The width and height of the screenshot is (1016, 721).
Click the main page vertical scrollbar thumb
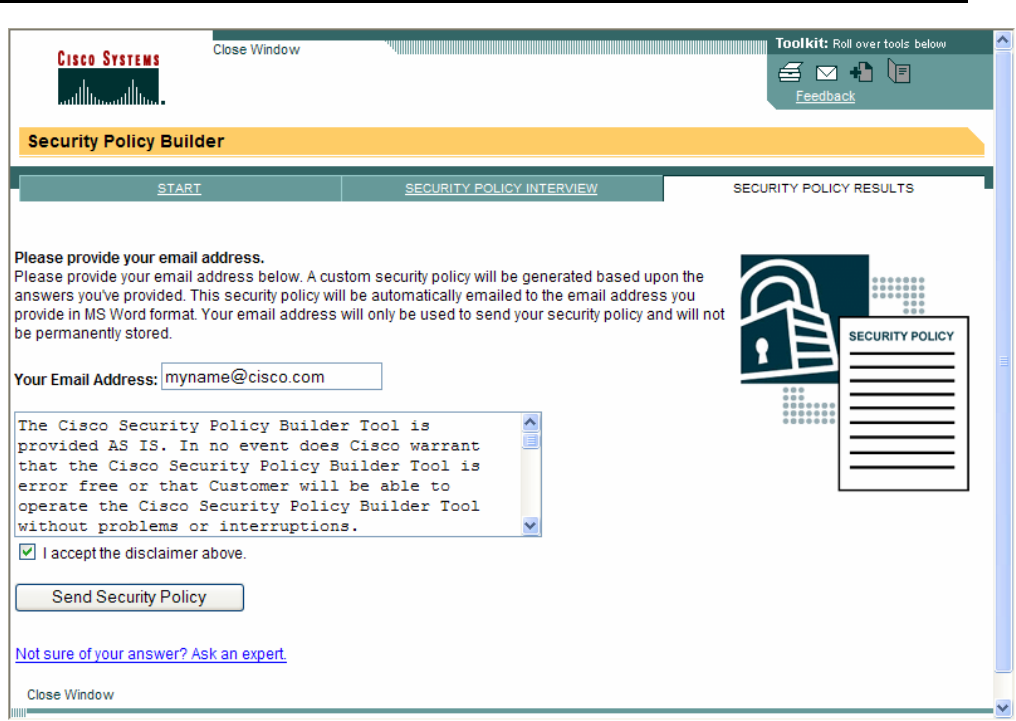pyautogui.click(x=1003, y=361)
